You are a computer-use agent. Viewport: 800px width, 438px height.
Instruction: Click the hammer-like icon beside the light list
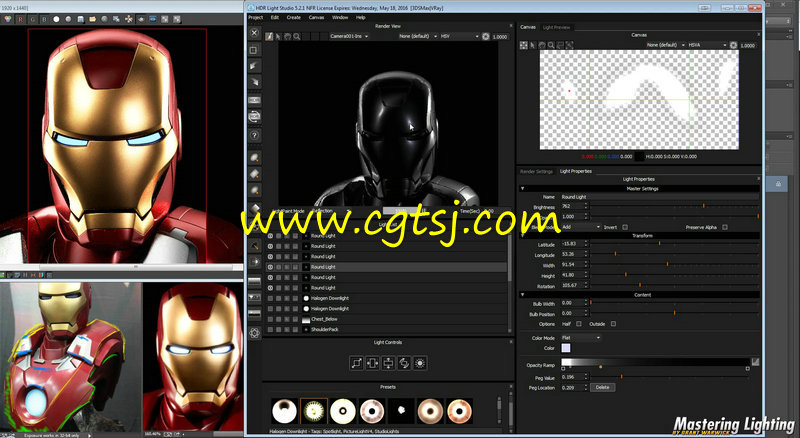click(x=254, y=246)
